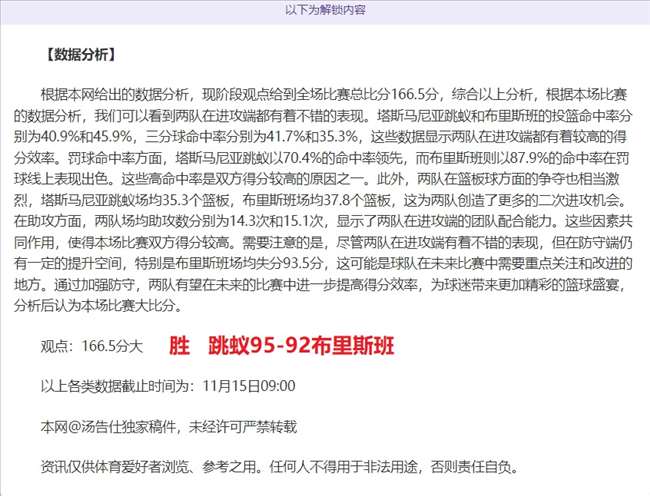The image size is (650, 496).
Task: Click the 本网@汤告仕独家稿件 copyright line
Action: [169, 427]
